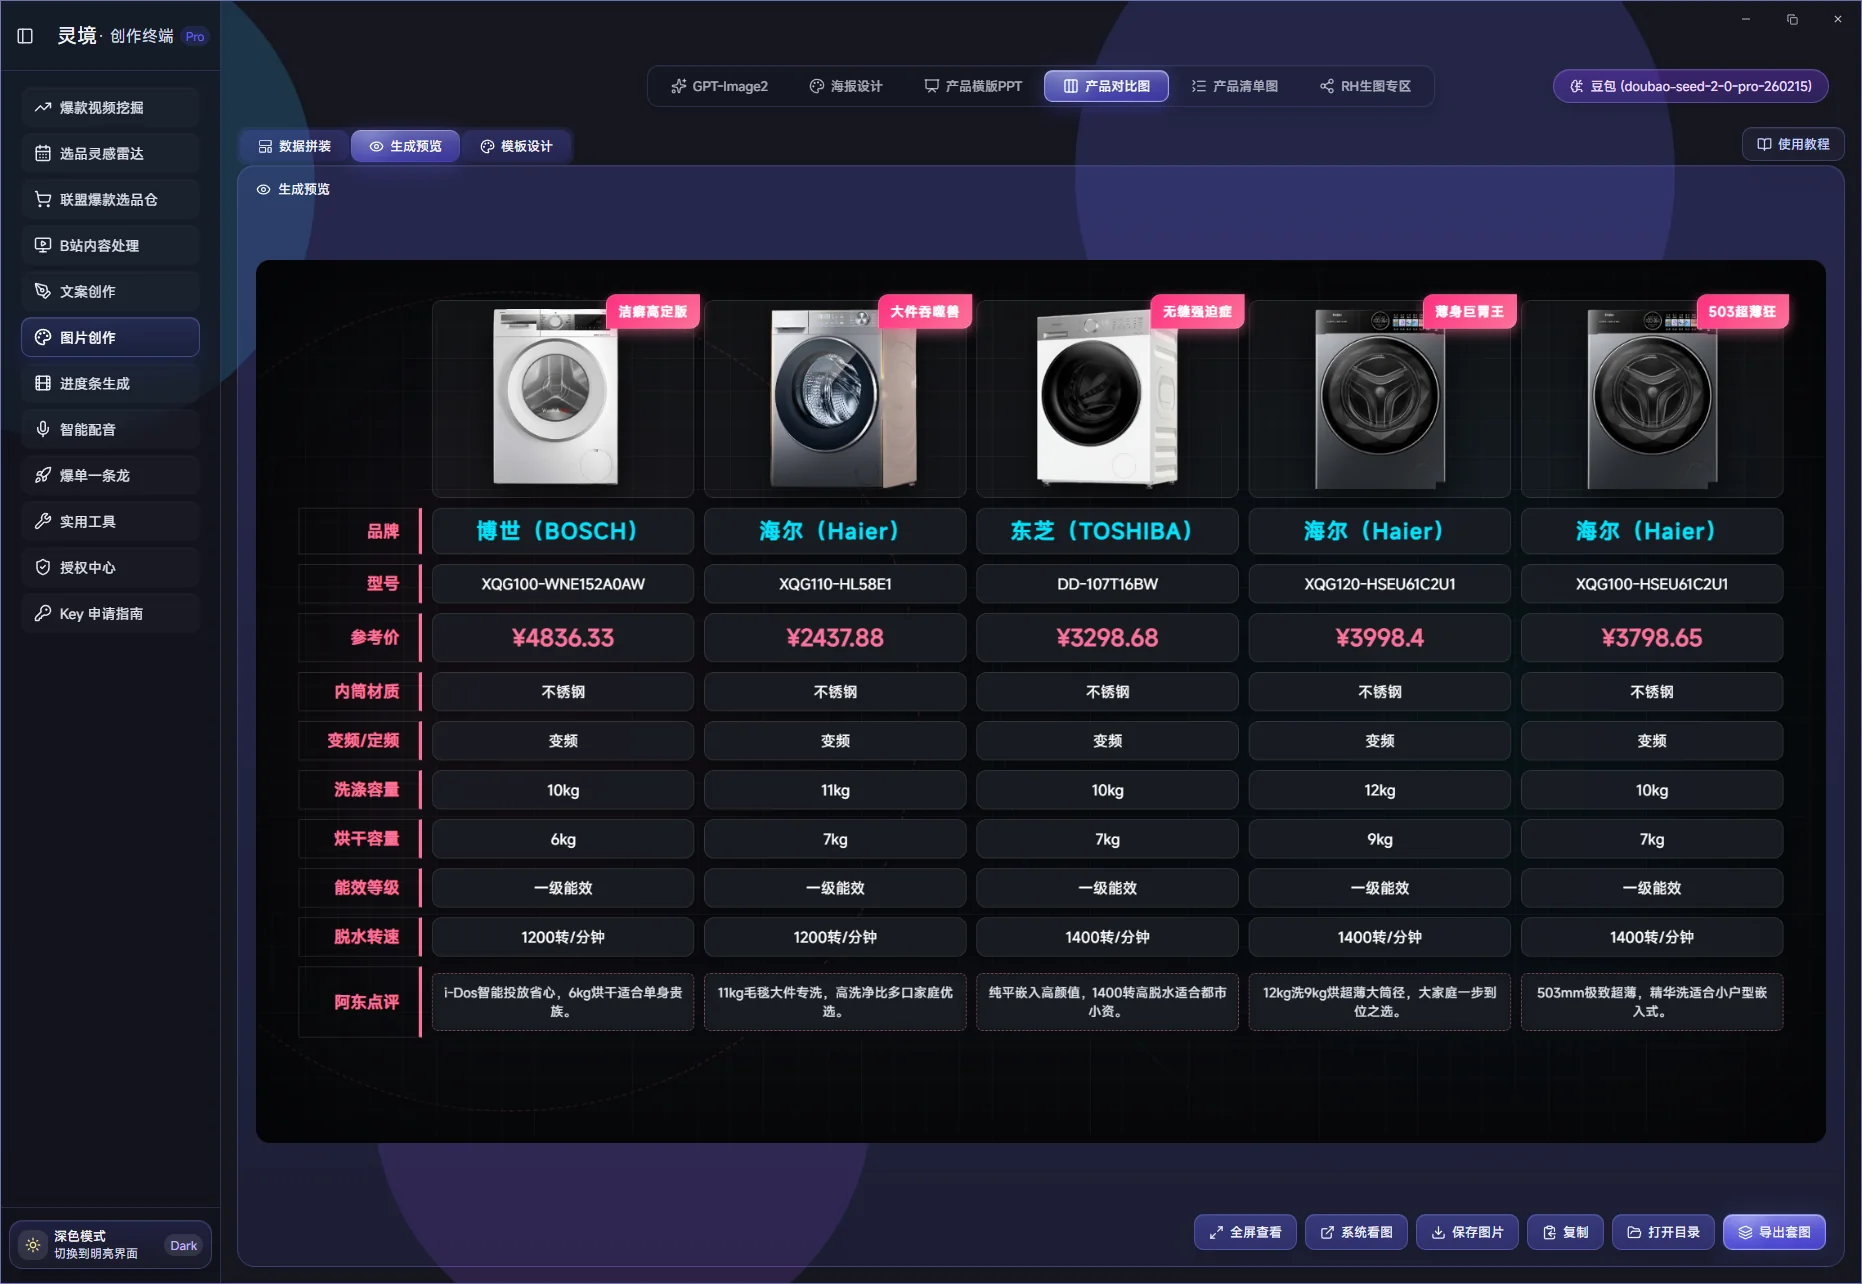
Task: Click the 12kg wash capacity cell
Action: coord(1380,790)
